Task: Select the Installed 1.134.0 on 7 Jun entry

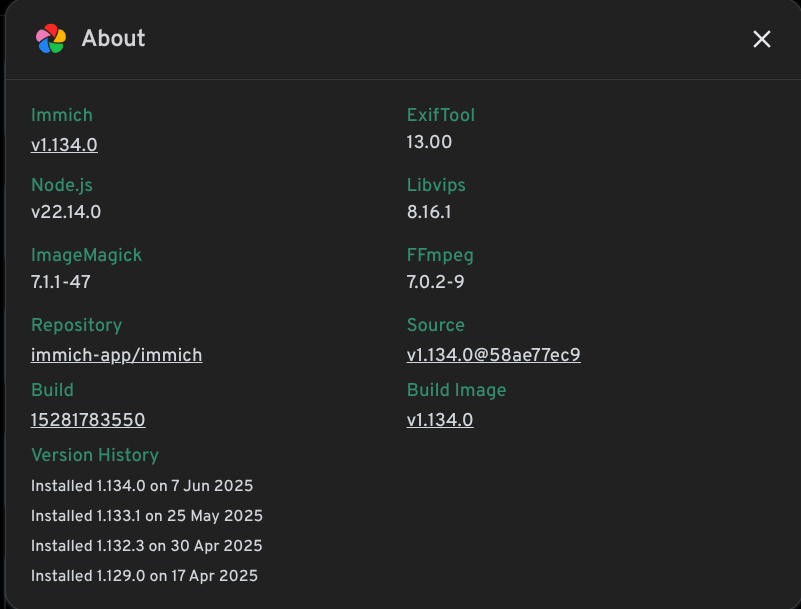Action: click(x=142, y=486)
